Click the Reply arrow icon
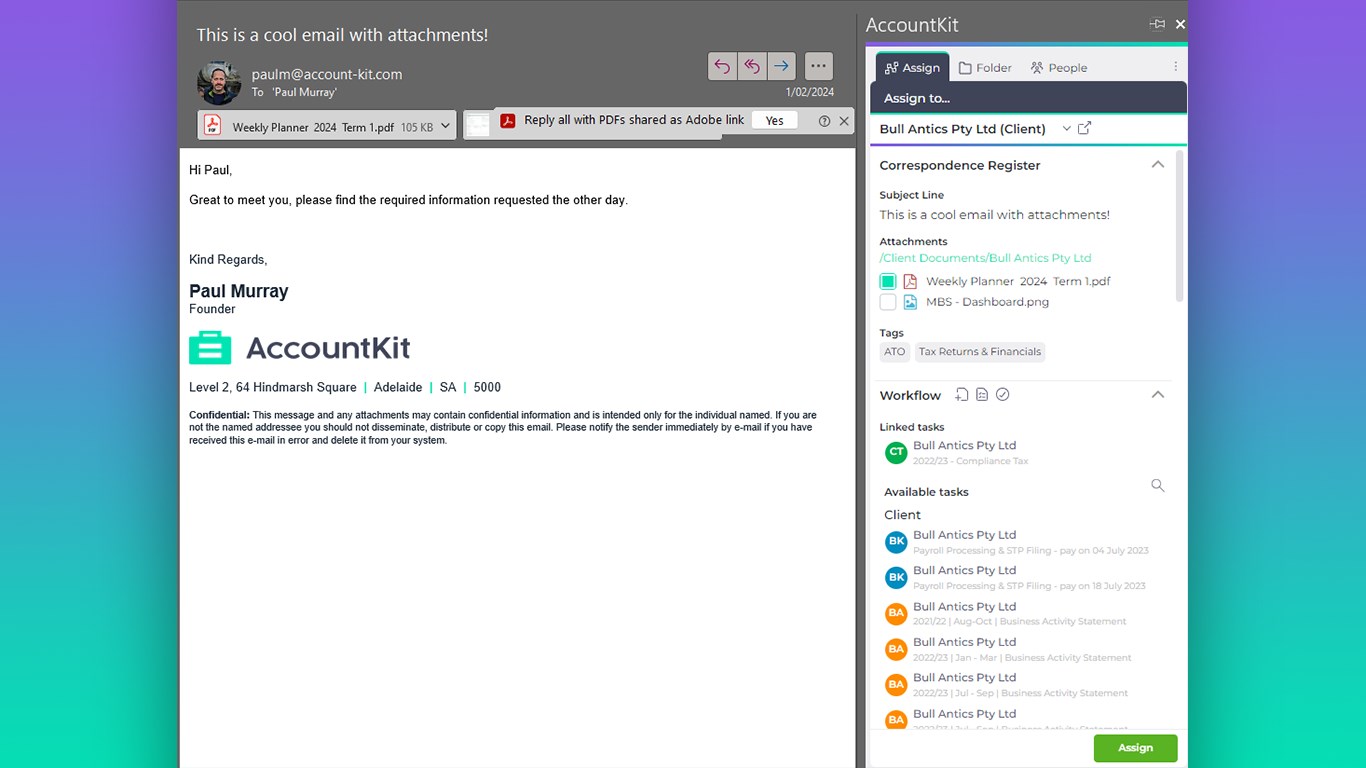The width and height of the screenshot is (1366, 768). coord(722,66)
